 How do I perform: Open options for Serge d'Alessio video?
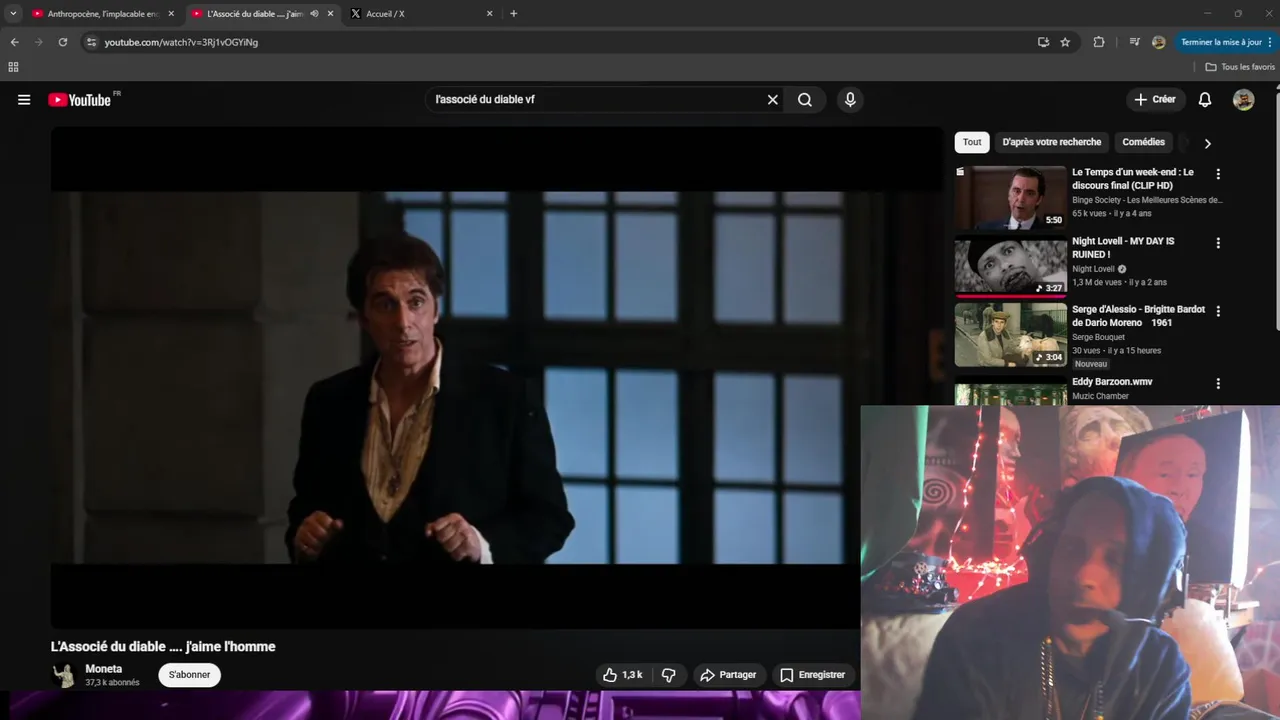coord(1218,312)
